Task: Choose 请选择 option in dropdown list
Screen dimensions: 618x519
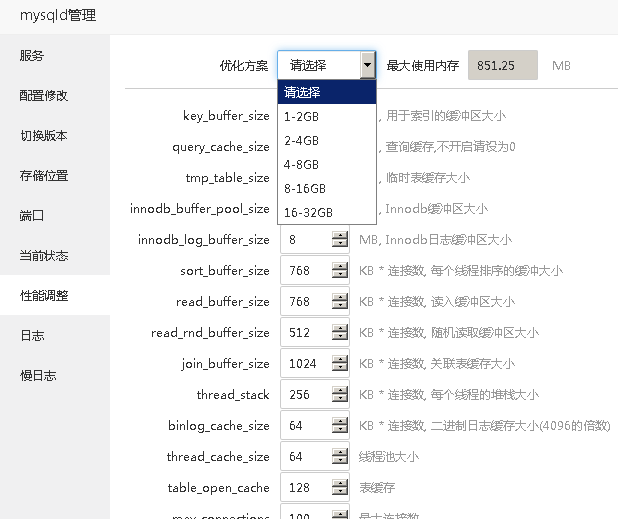Action: (327, 92)
